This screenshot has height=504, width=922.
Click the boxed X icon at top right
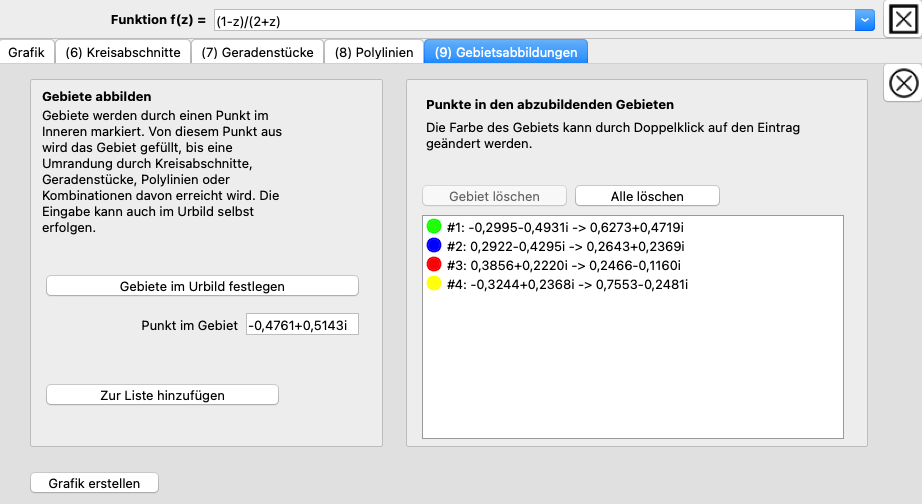[x=903, y=20]
